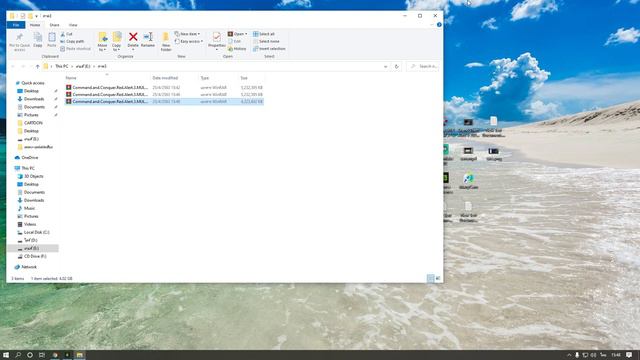Select This PC in navigation pane
640x360 pixels.
click(28, 168)
